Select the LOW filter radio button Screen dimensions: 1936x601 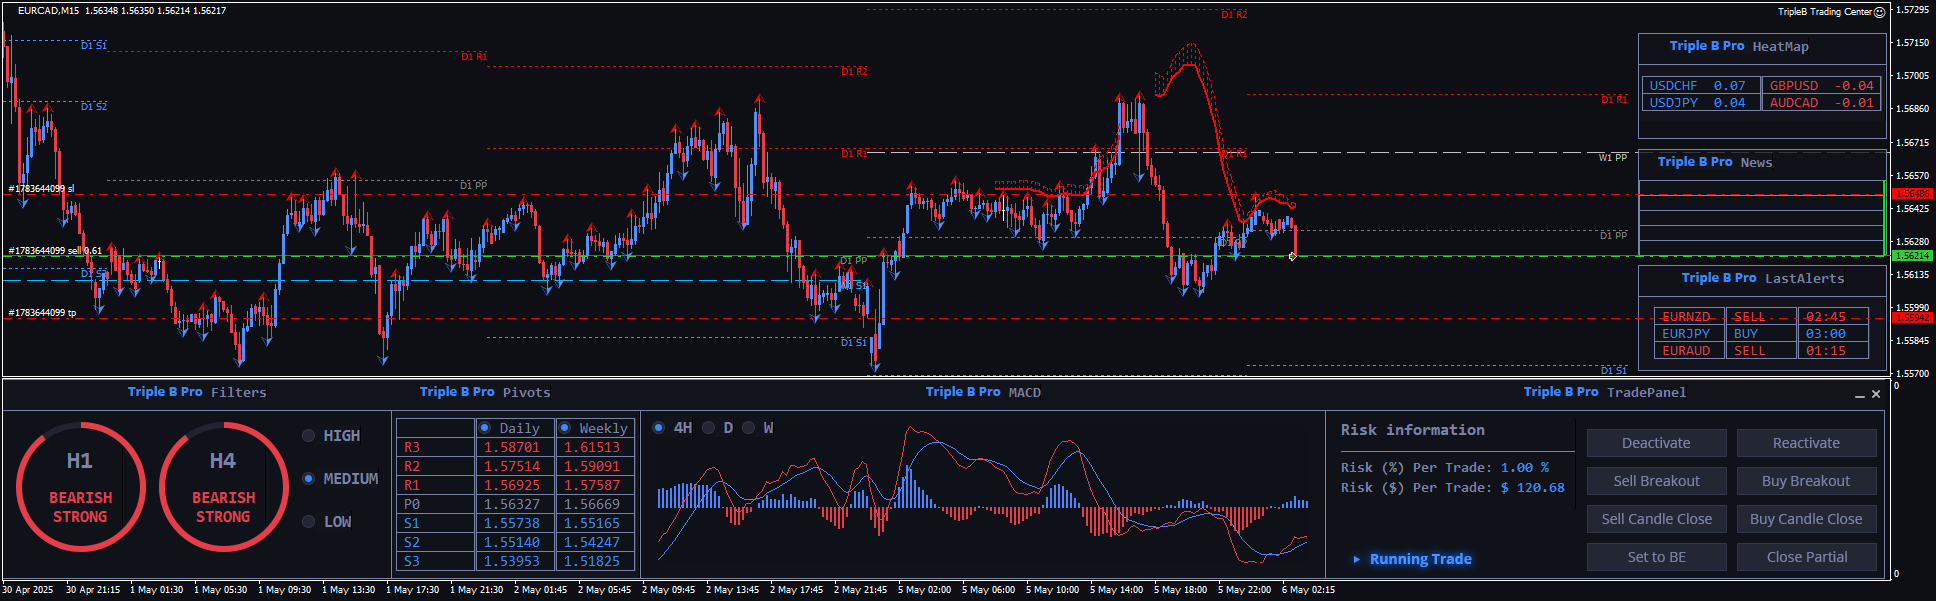tap(309, 522)
